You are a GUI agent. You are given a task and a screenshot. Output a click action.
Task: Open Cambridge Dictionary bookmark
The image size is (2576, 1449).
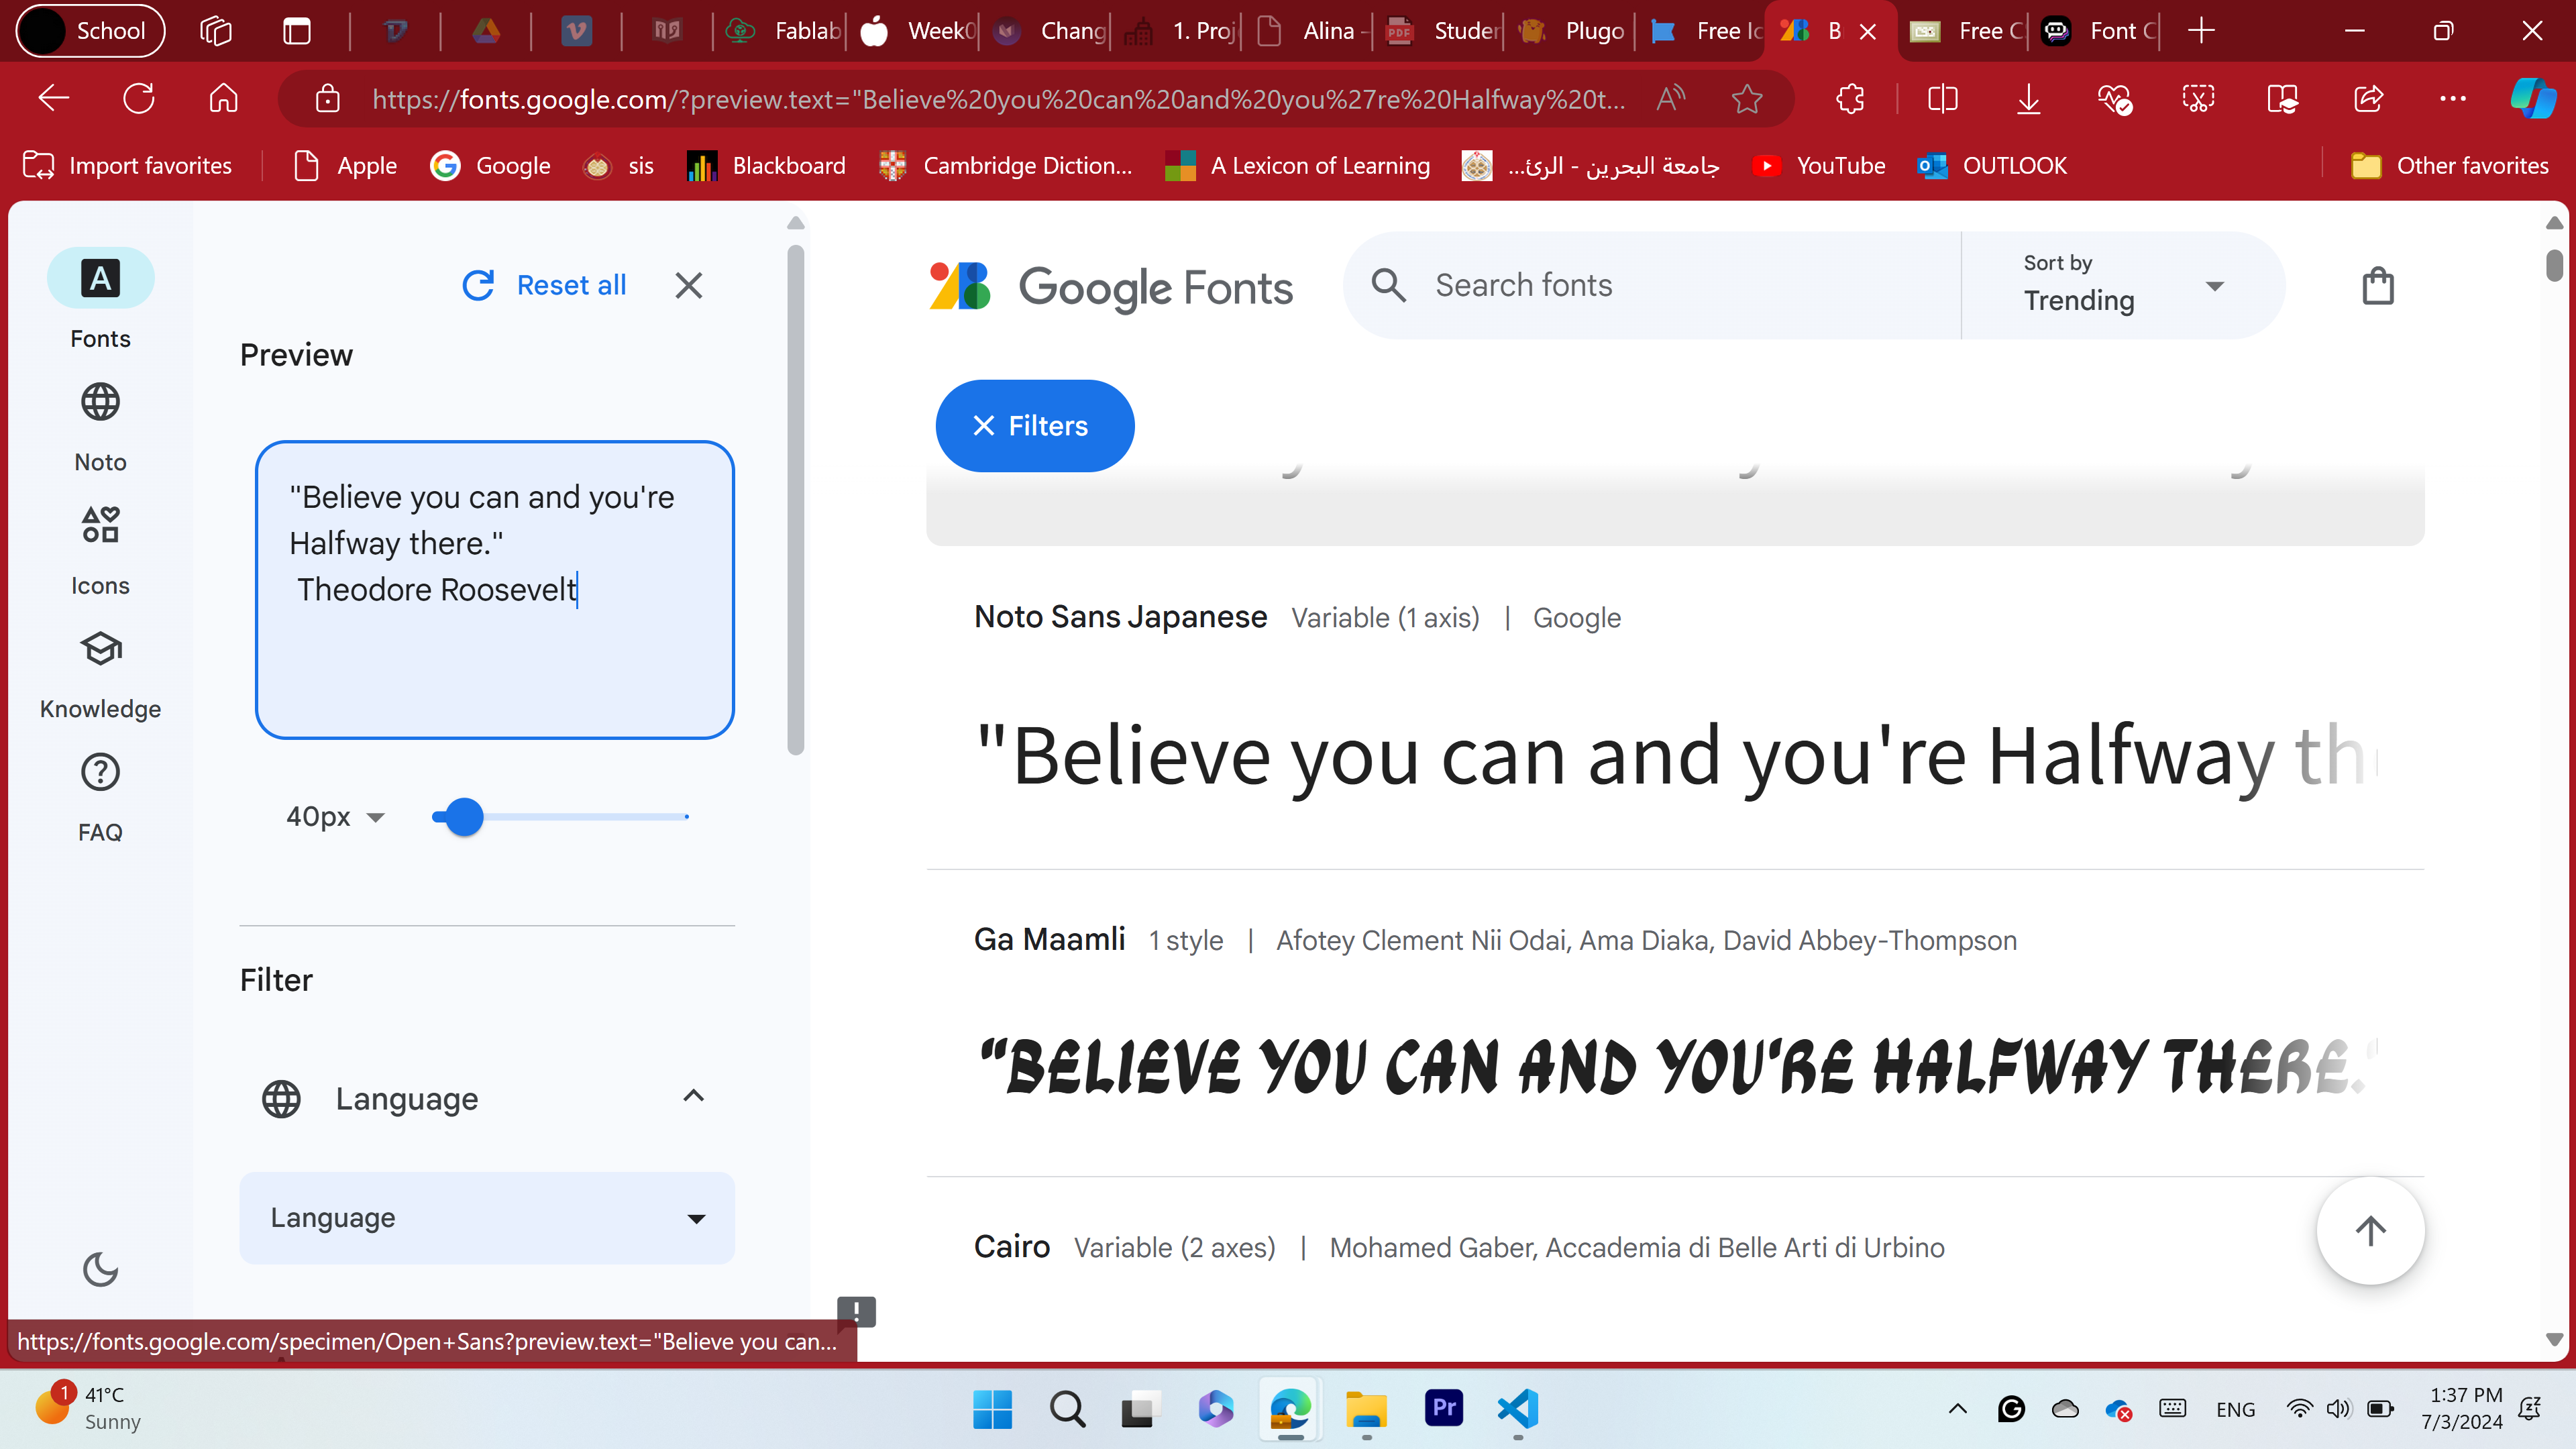coord(1005,165)
